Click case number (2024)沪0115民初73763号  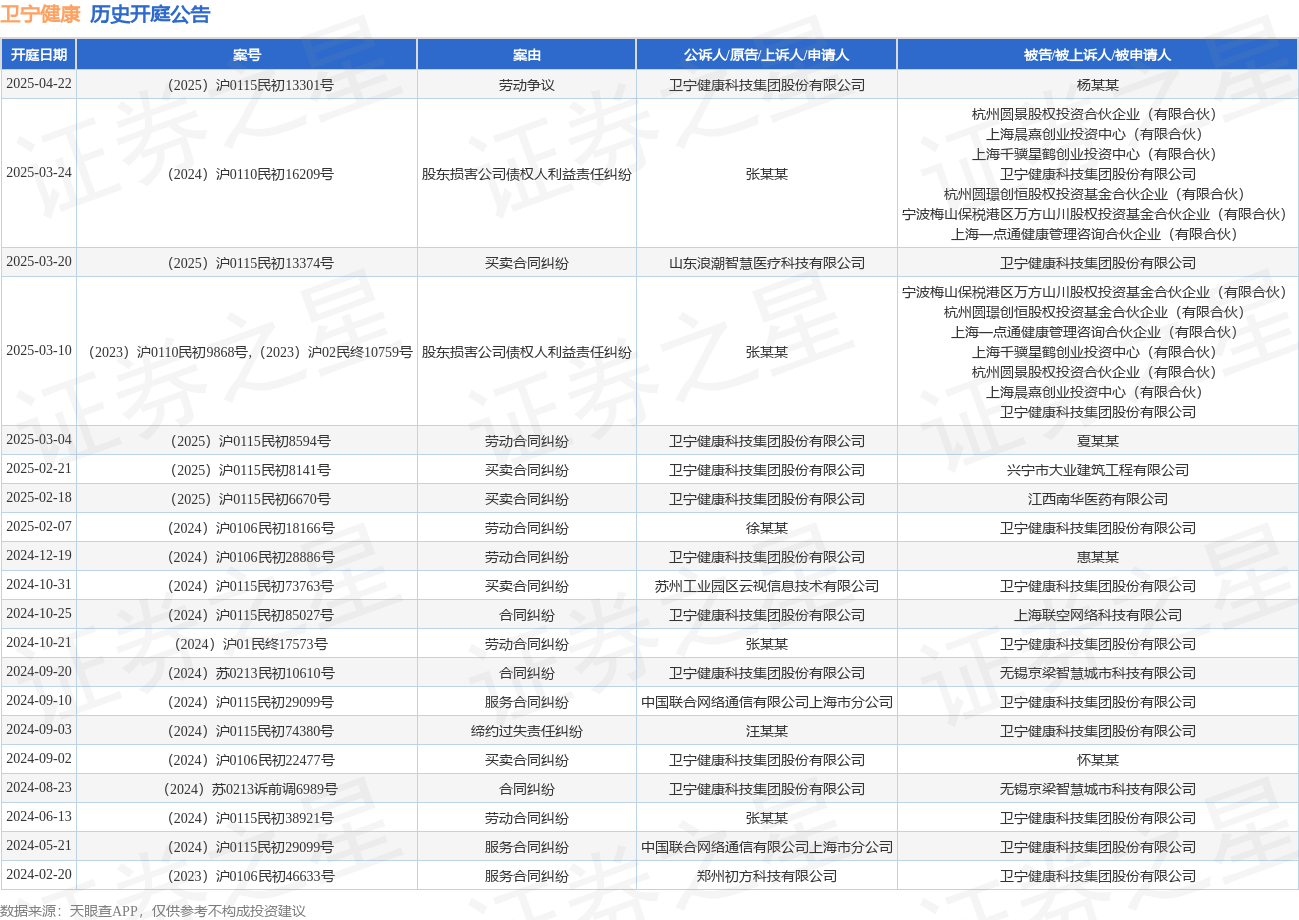tap(247, 586)
